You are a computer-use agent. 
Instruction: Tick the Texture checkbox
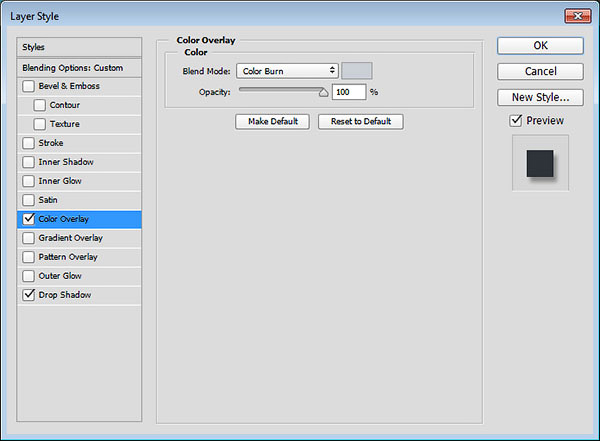(39, 124)
